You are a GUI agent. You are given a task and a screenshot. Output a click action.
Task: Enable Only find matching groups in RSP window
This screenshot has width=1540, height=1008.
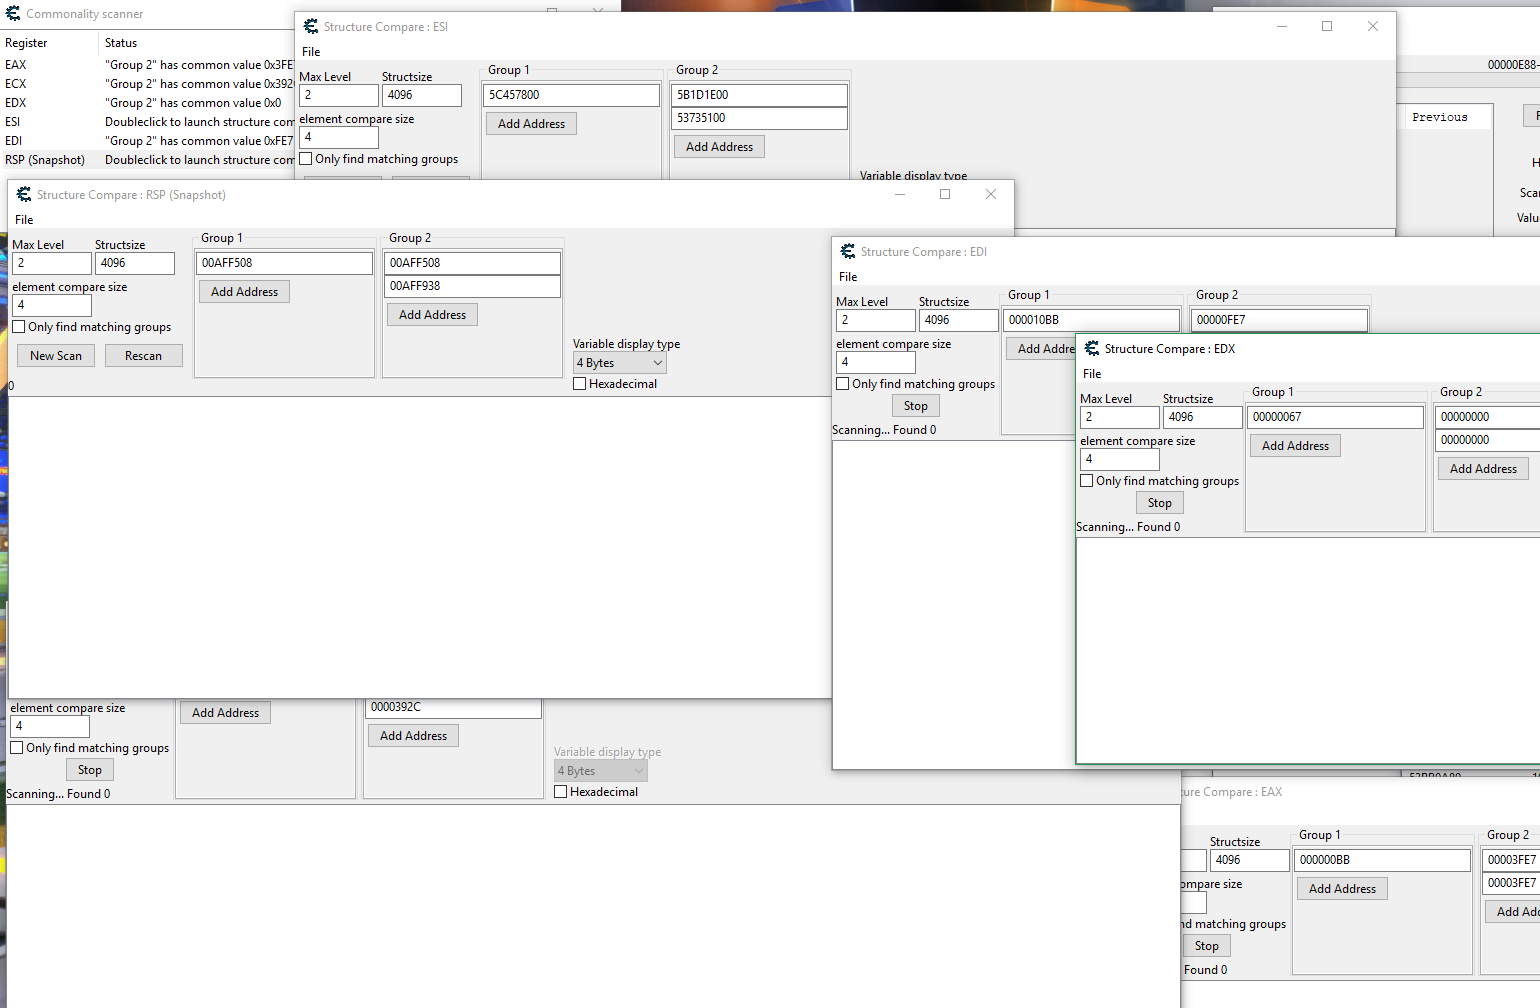click(x=19, y=327)
